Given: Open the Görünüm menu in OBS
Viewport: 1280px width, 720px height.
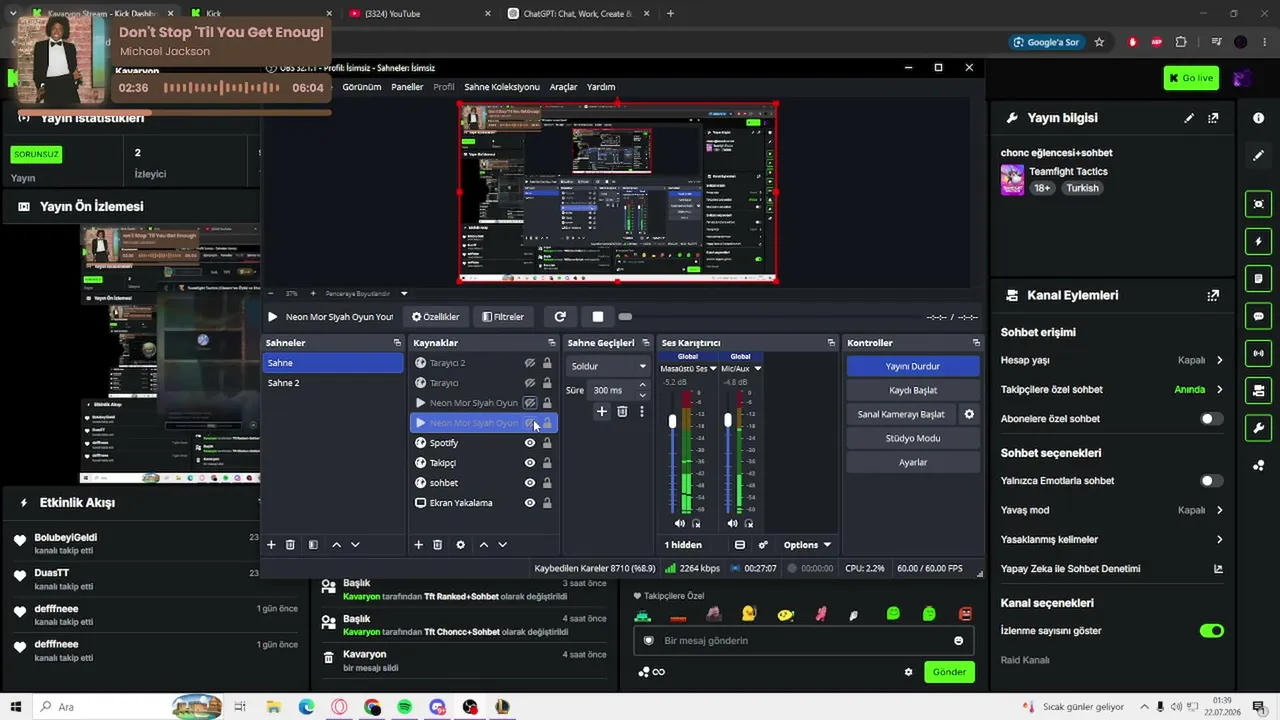Looking at the screenshot, I should point(362,87).
